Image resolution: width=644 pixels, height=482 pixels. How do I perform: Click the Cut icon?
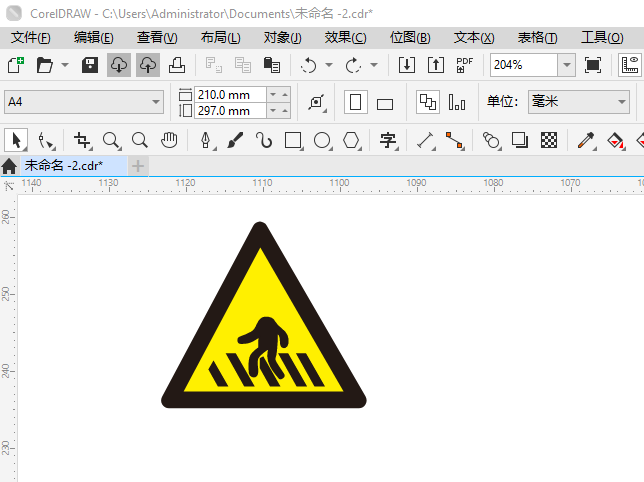pos(214,65)
